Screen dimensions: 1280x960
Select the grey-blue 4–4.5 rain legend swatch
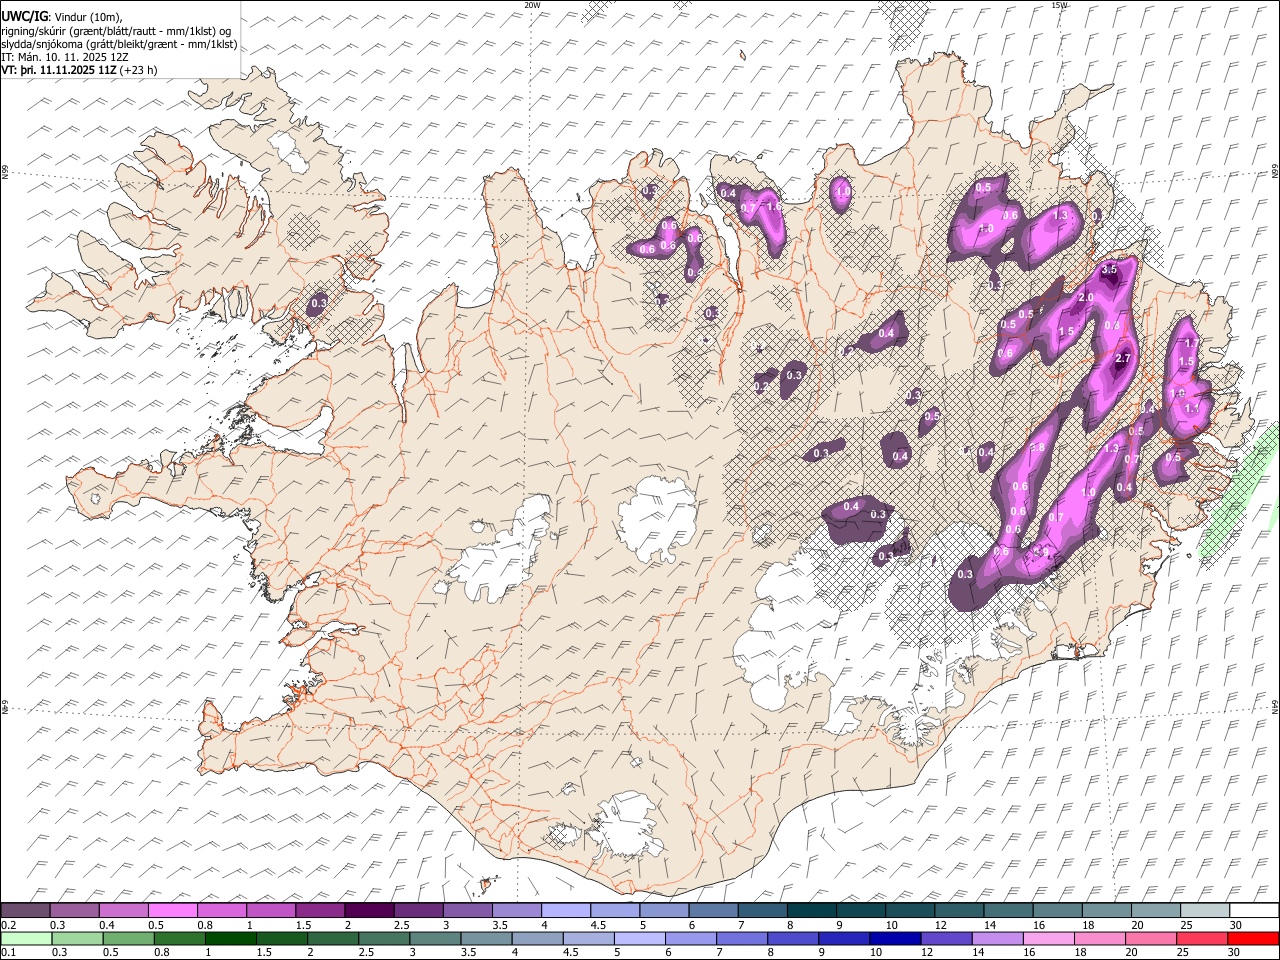(537, 938)
